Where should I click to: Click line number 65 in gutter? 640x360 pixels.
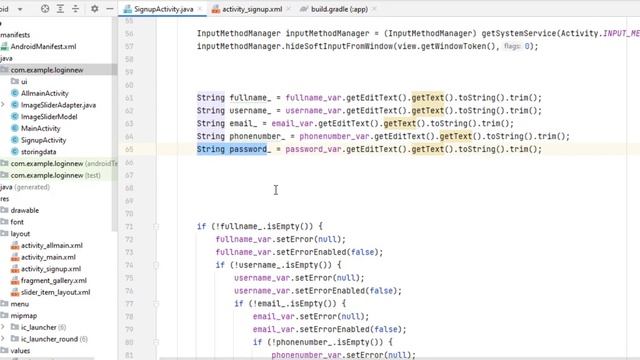(x=129, y=149)
